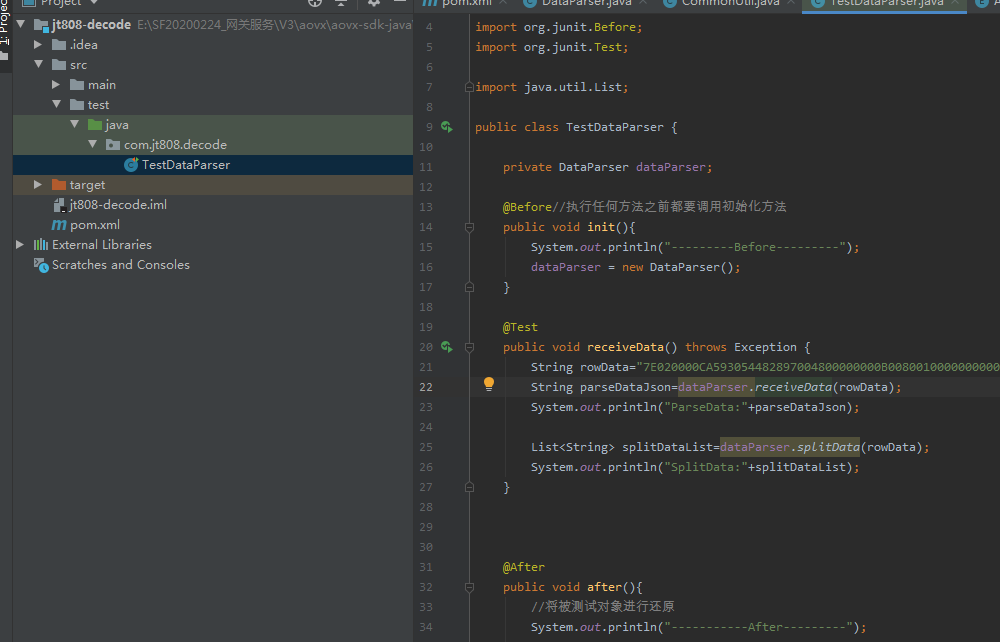The width and height of the screenshot is (1000, 642).
Task: Switch to DataParser.java editor tab
Action: [586, 3]
